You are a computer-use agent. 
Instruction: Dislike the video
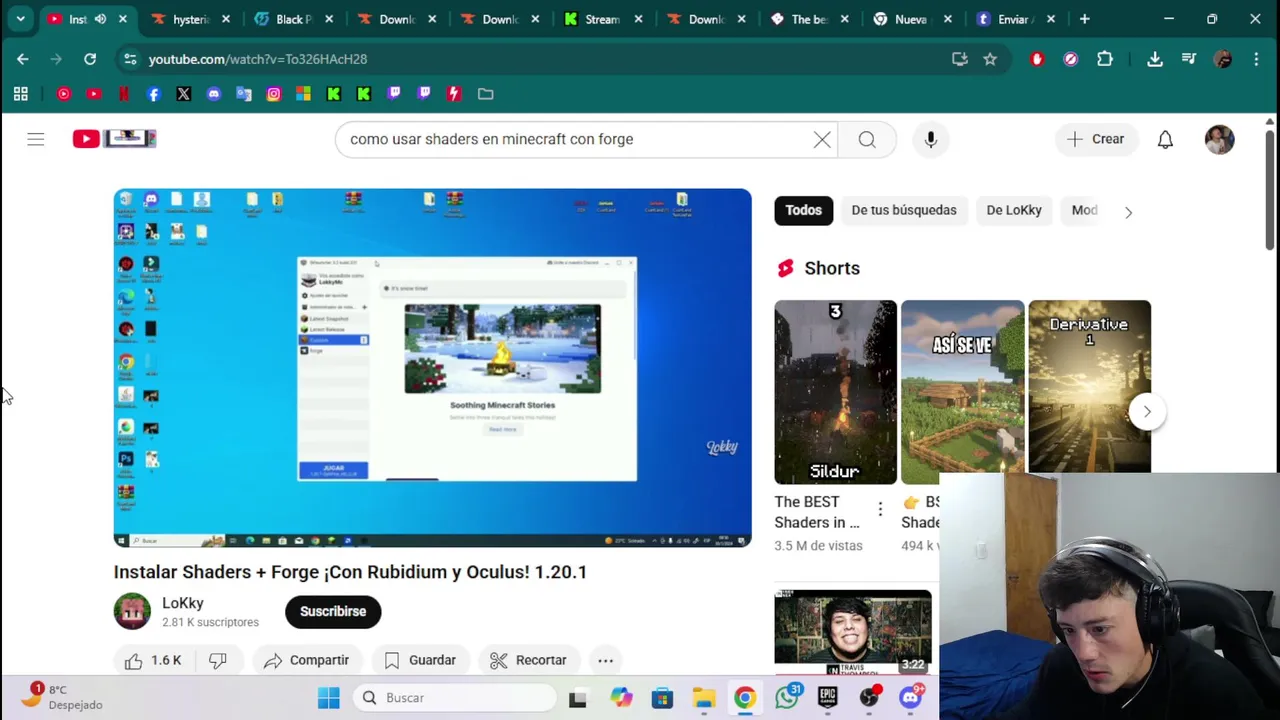(218, 660)
